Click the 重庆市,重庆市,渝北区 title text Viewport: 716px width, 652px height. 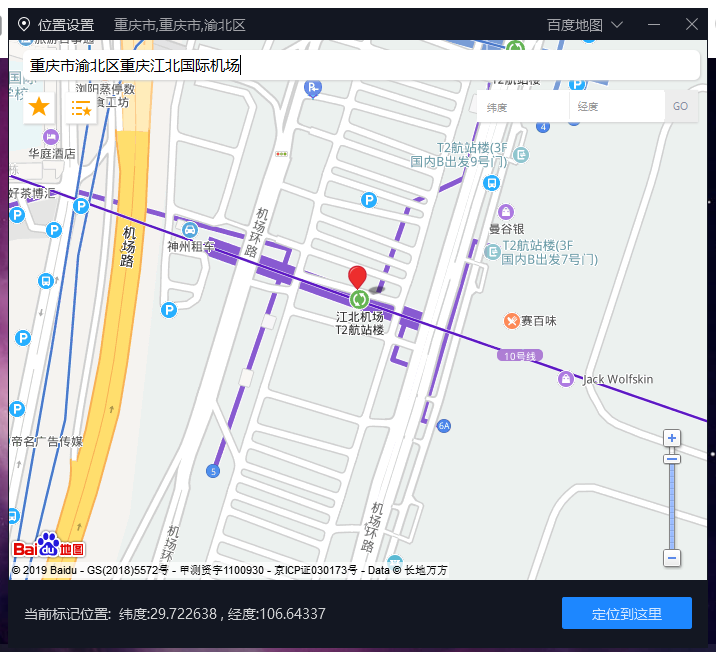point(179,25)
